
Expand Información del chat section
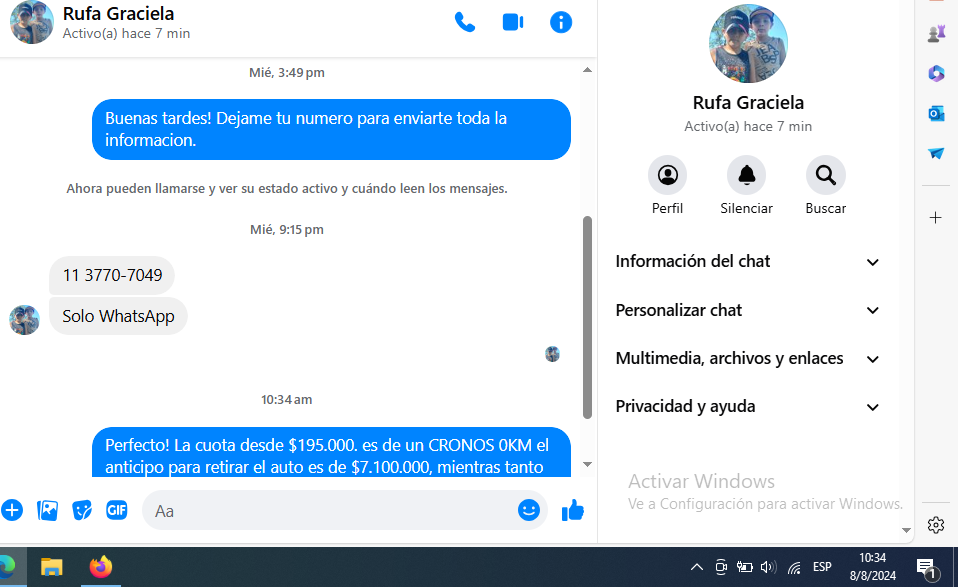click(747, 262)
